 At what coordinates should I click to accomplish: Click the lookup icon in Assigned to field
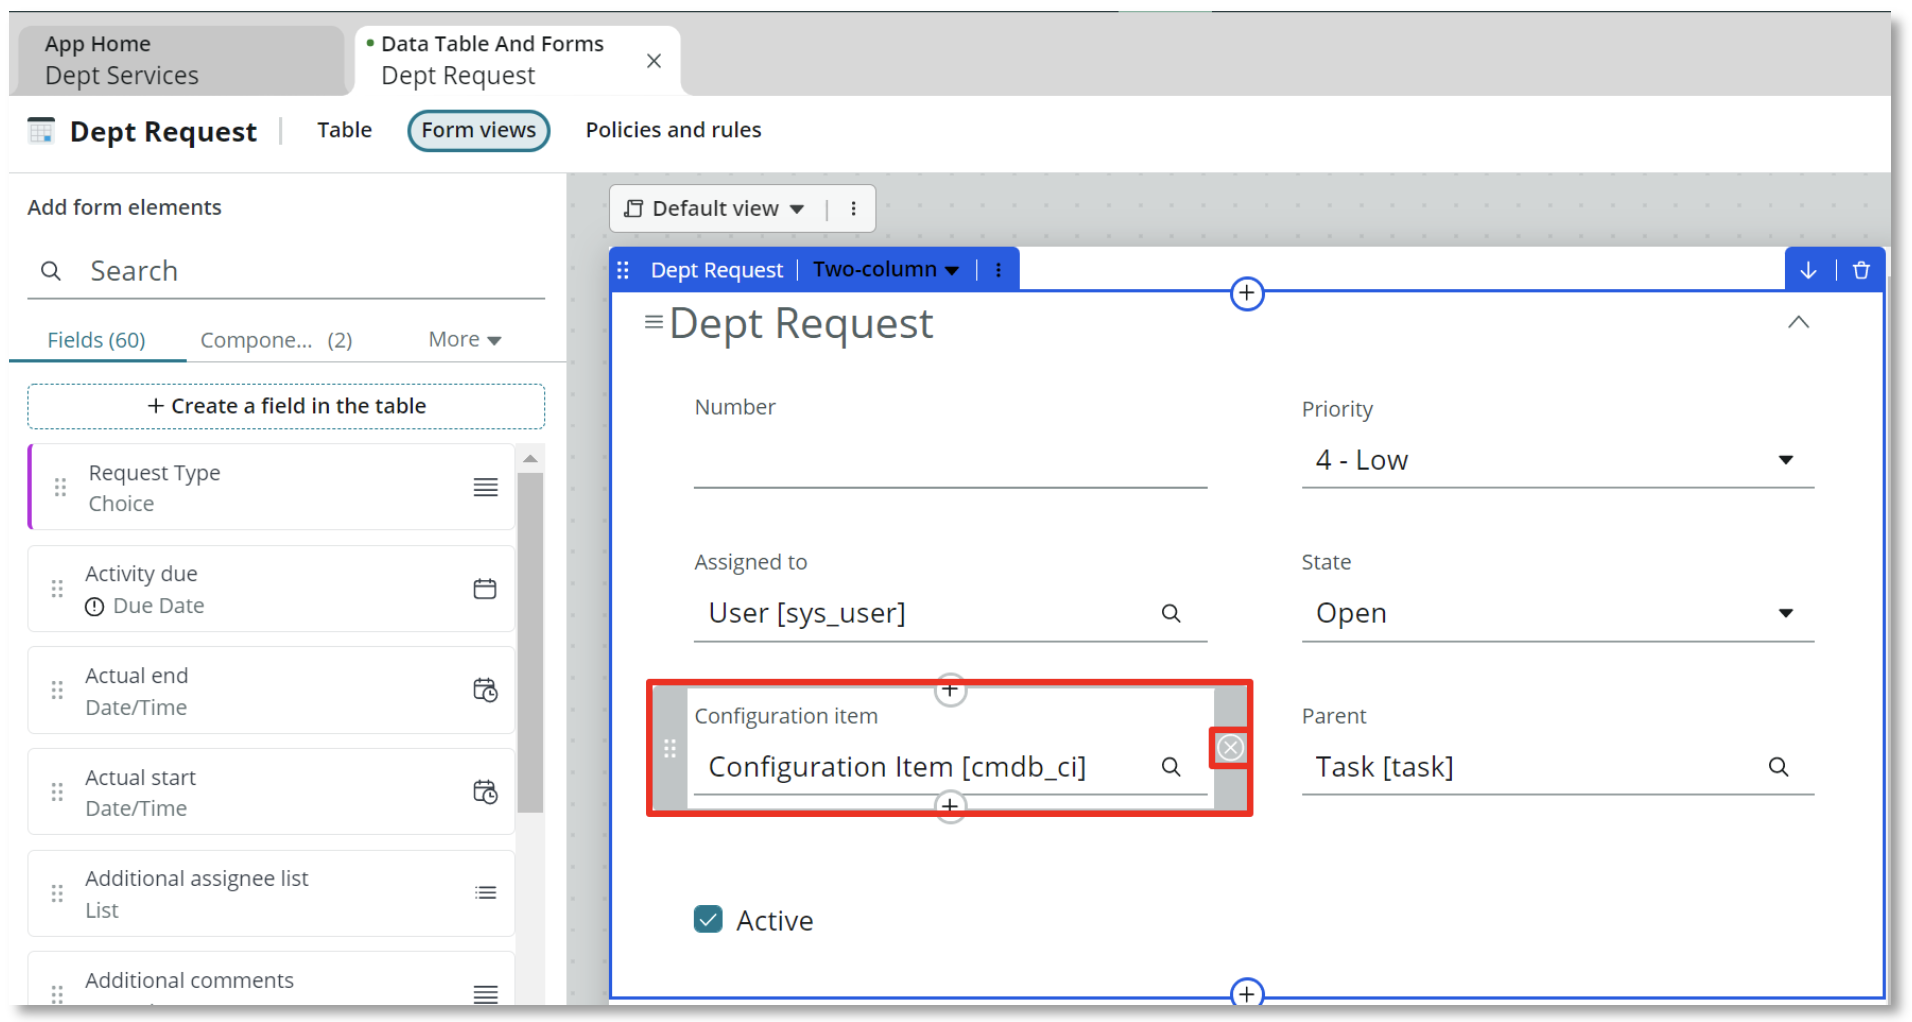coord(1171,613)
